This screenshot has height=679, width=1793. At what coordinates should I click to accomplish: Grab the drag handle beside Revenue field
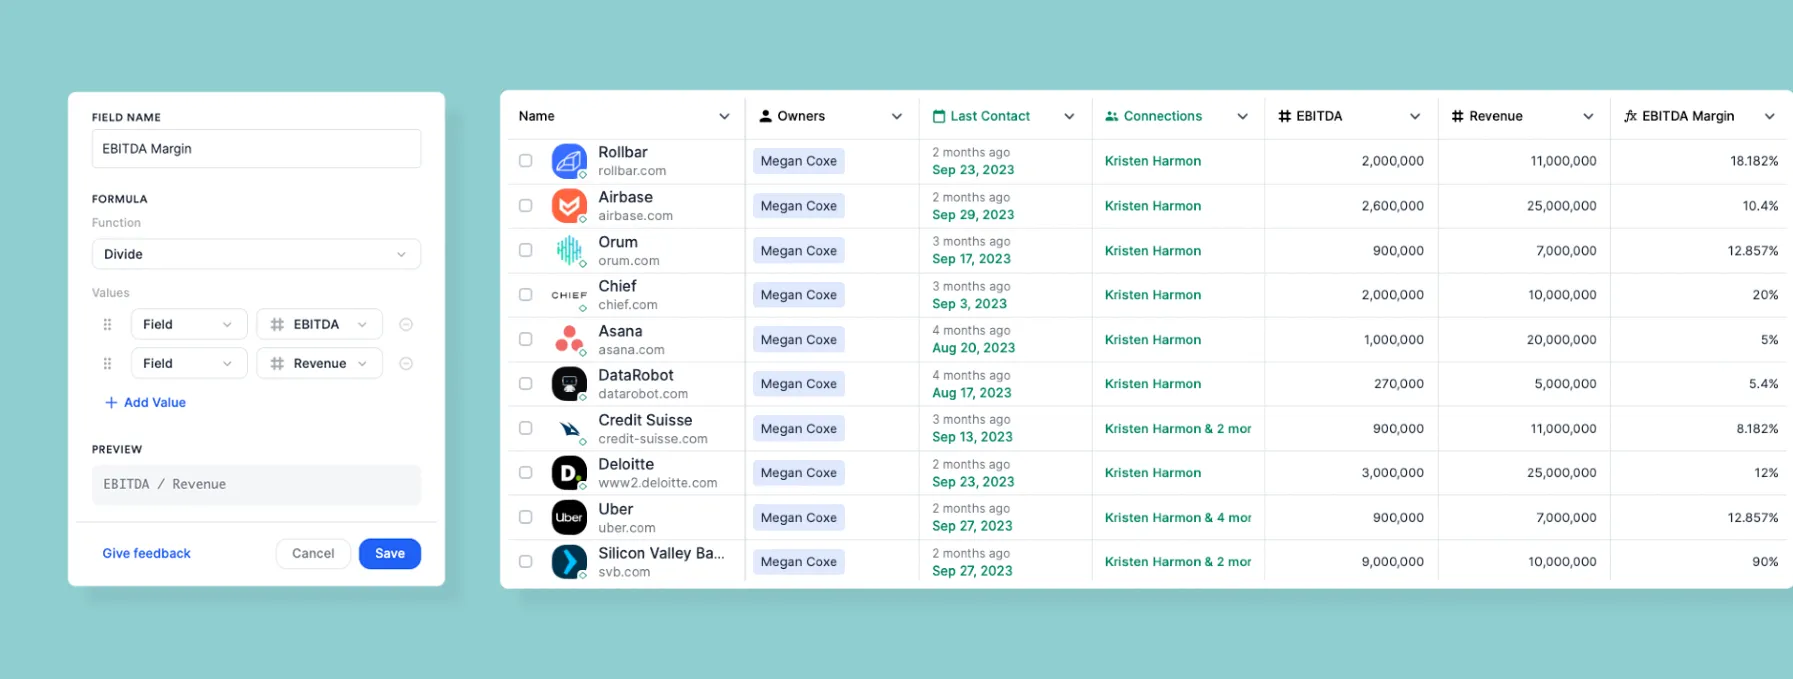107,363
